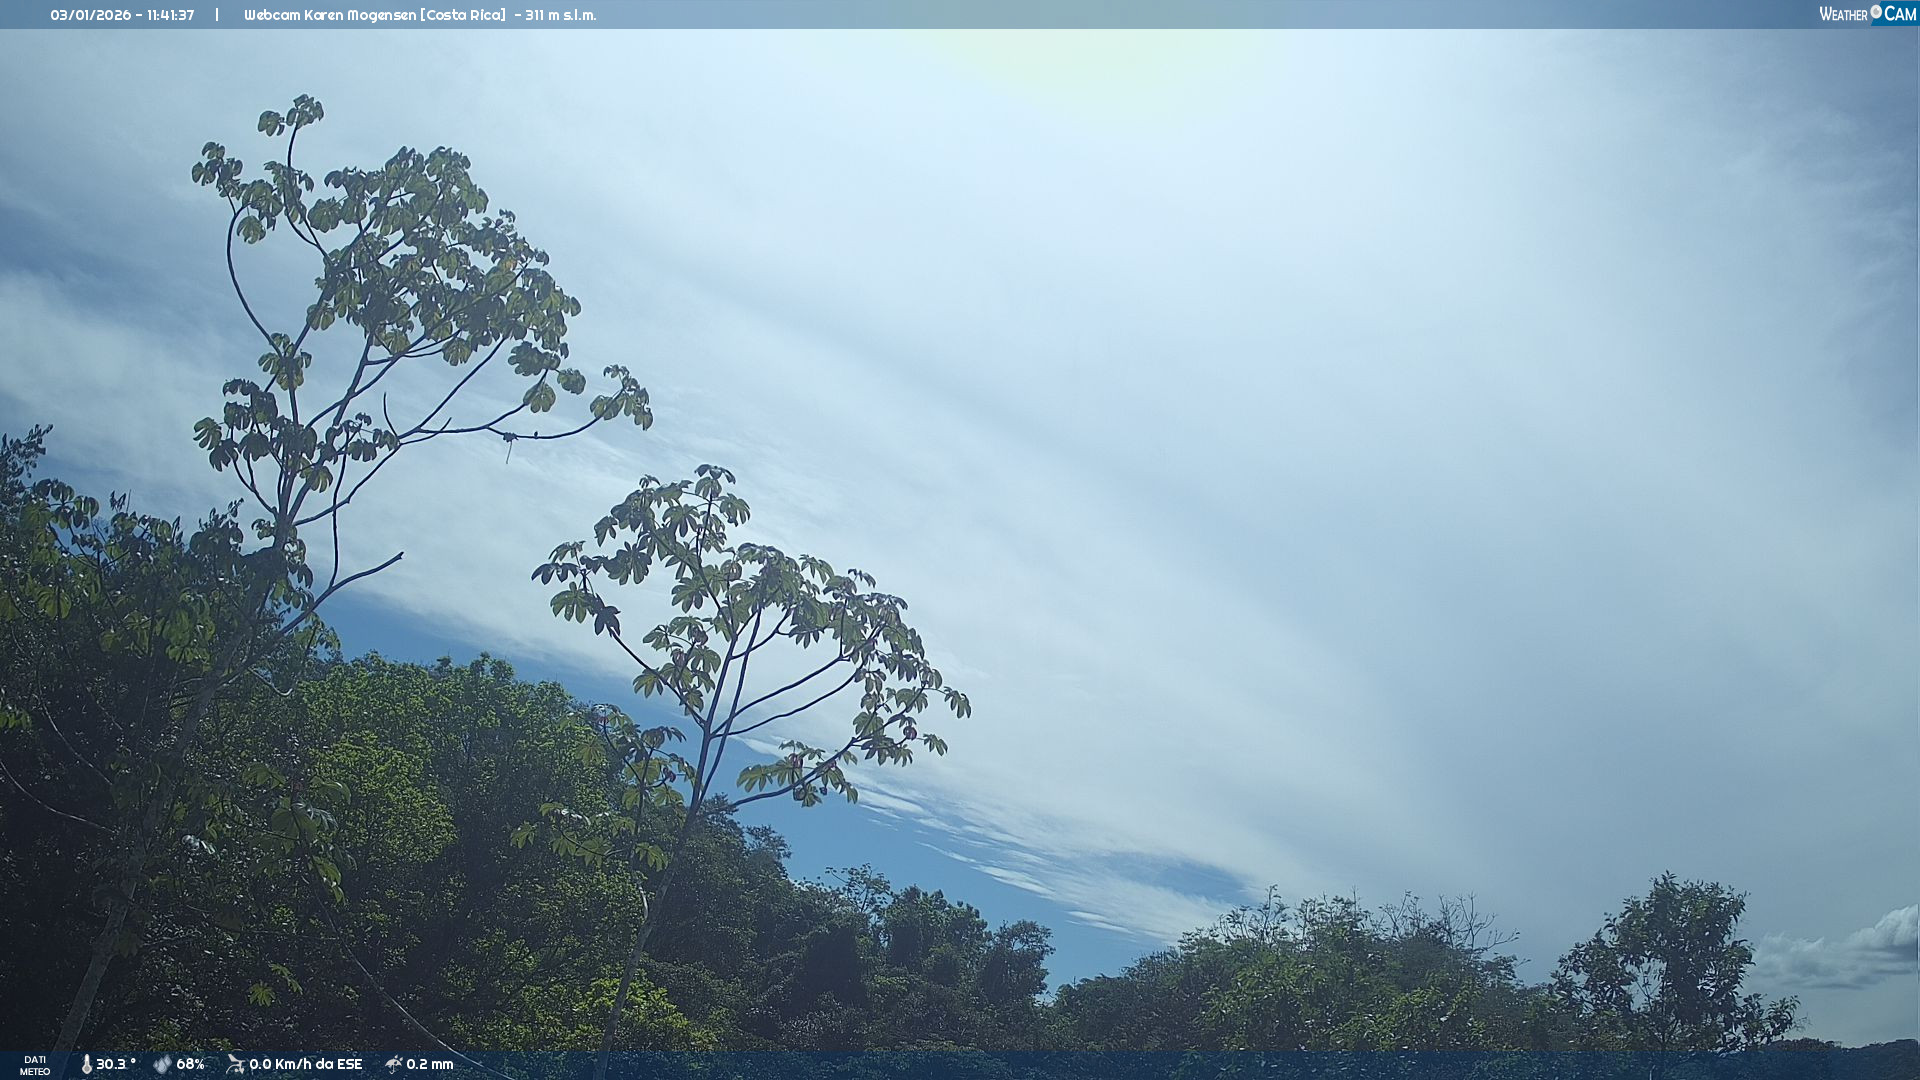This screenshot has width=1920, height=1080.
Task: Click the camera lens icon in WeatherCam logo
Action: click(x=1876, y=12)
